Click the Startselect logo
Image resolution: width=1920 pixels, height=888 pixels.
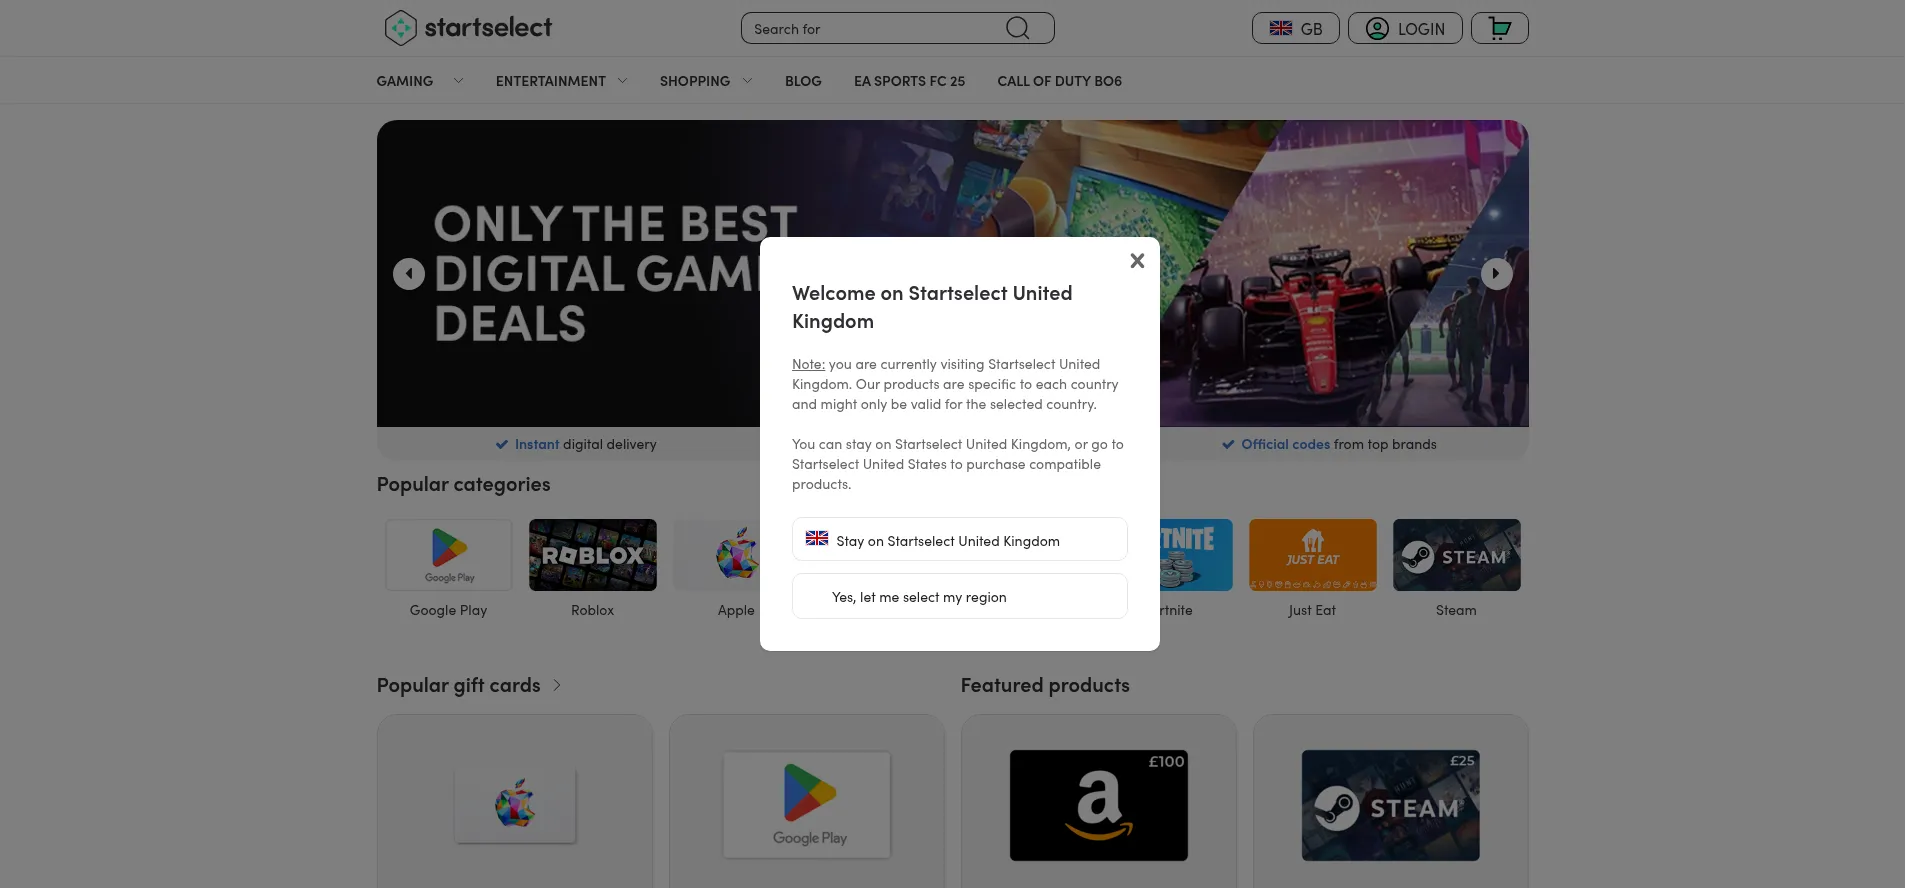(468, 28)
